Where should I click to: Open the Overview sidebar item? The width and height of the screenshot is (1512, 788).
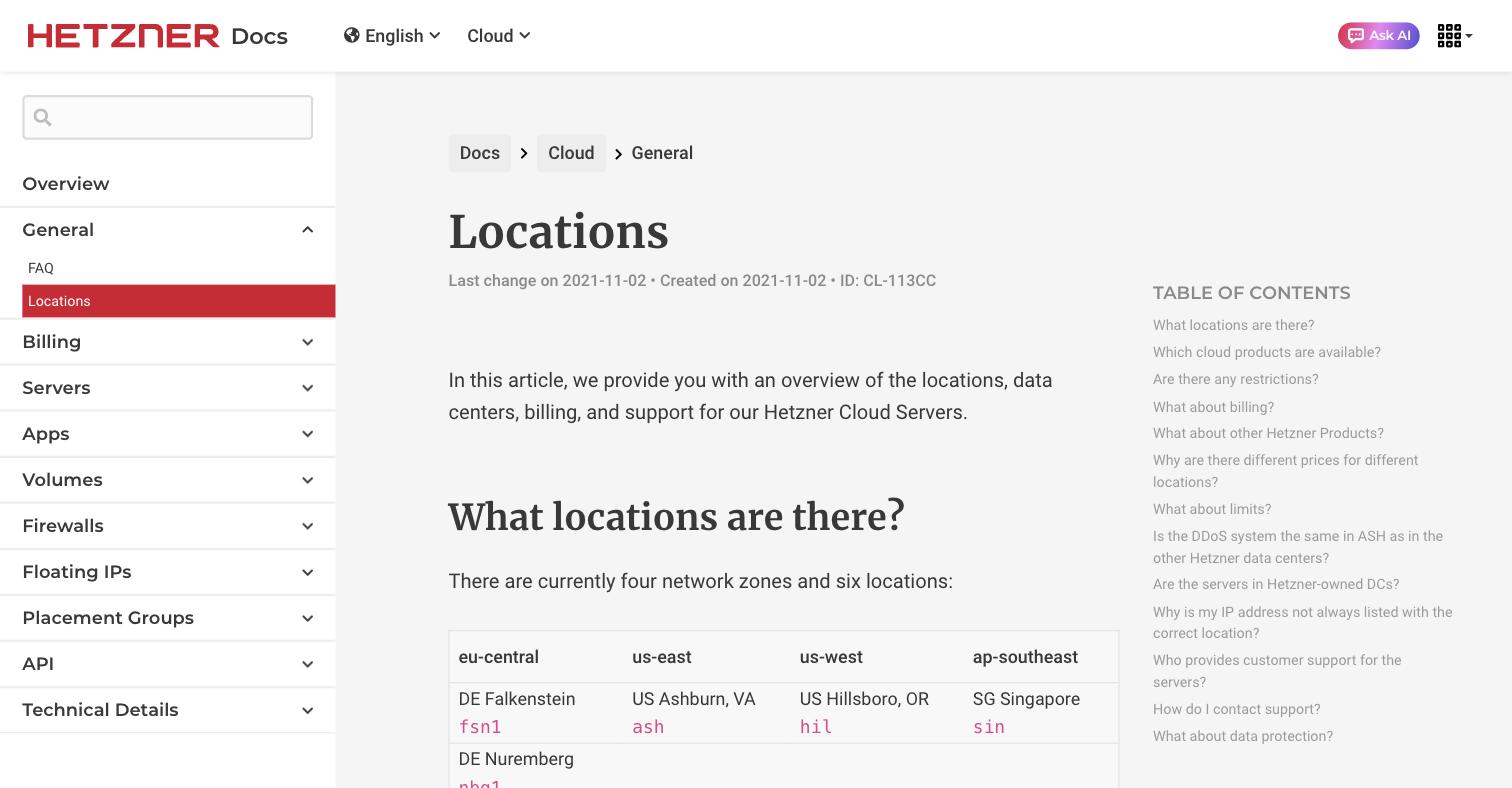(66, 184)
